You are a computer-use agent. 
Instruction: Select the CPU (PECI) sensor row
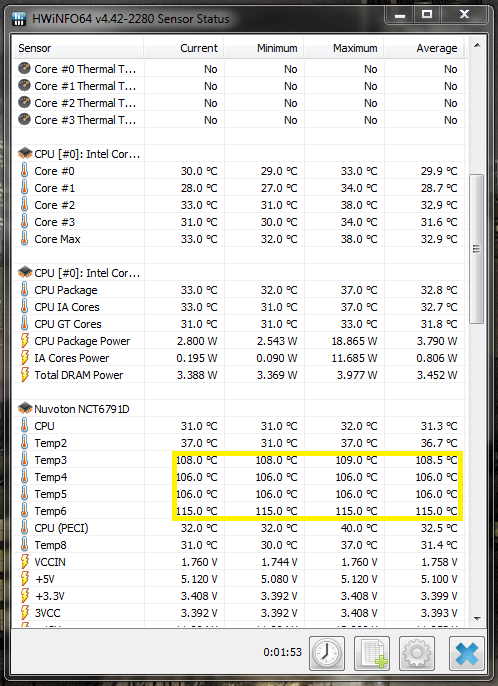[x=240, y=528]
